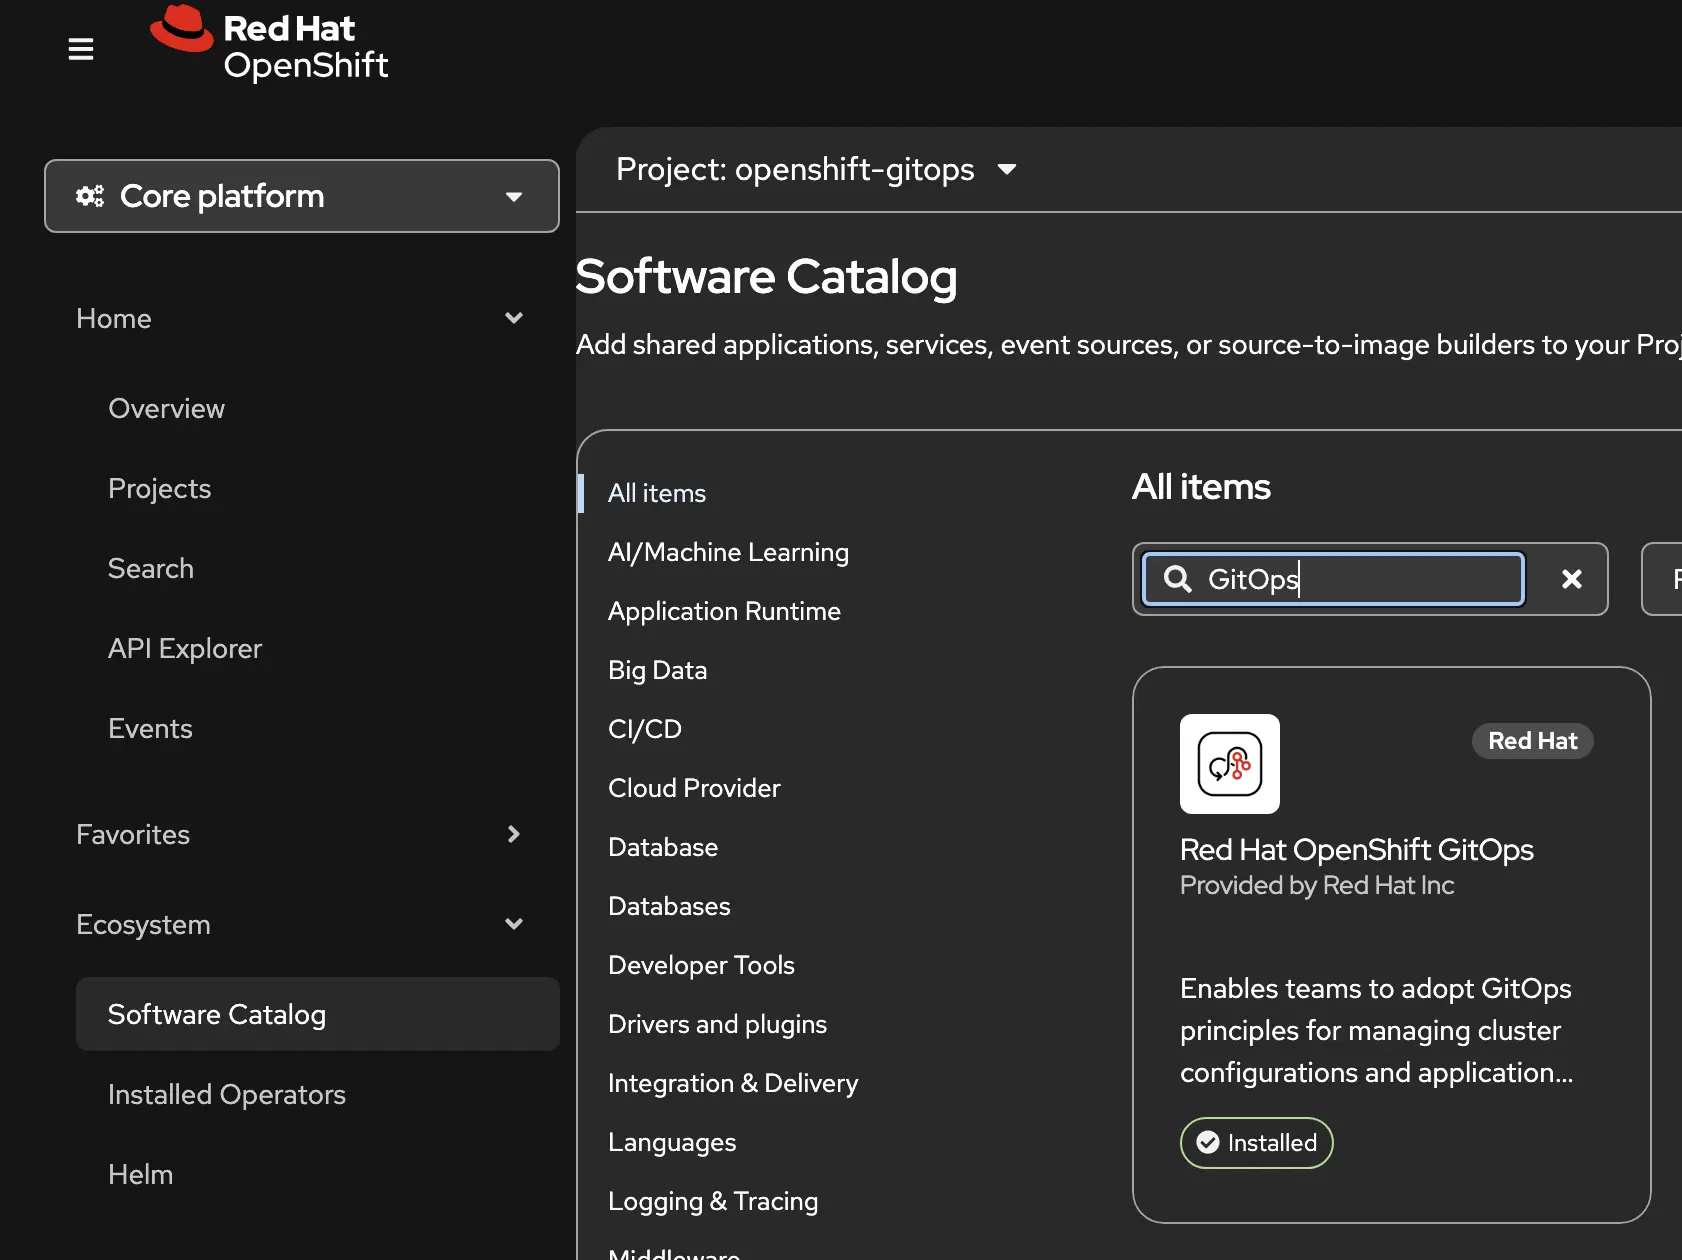1682x1260 pixels.
Task: Go to the Events page
Action: tap(150, 728)
